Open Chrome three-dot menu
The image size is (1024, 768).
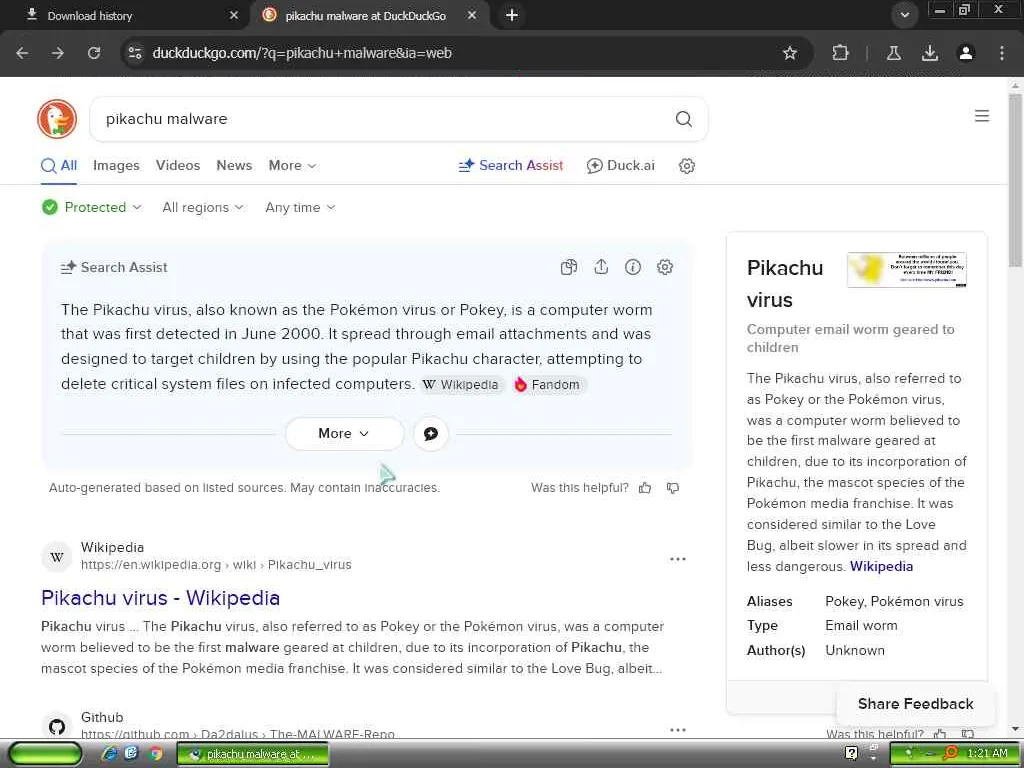(x=1002, y=53)
